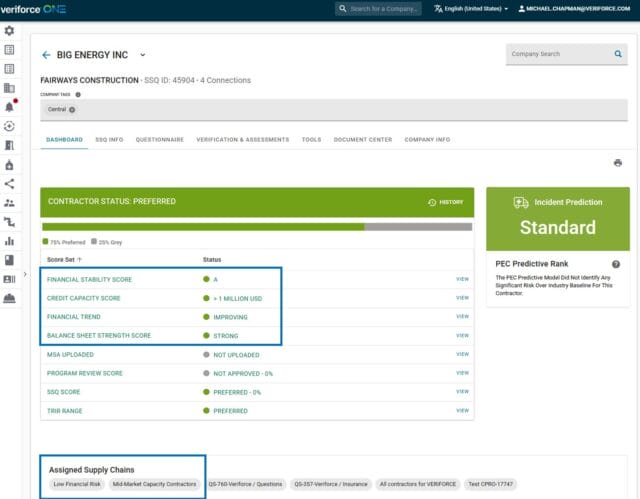Image resolution: width=640 pixels, height=499 pixels.
Task: Click the ID card sidebar icon
Action: 9,279
